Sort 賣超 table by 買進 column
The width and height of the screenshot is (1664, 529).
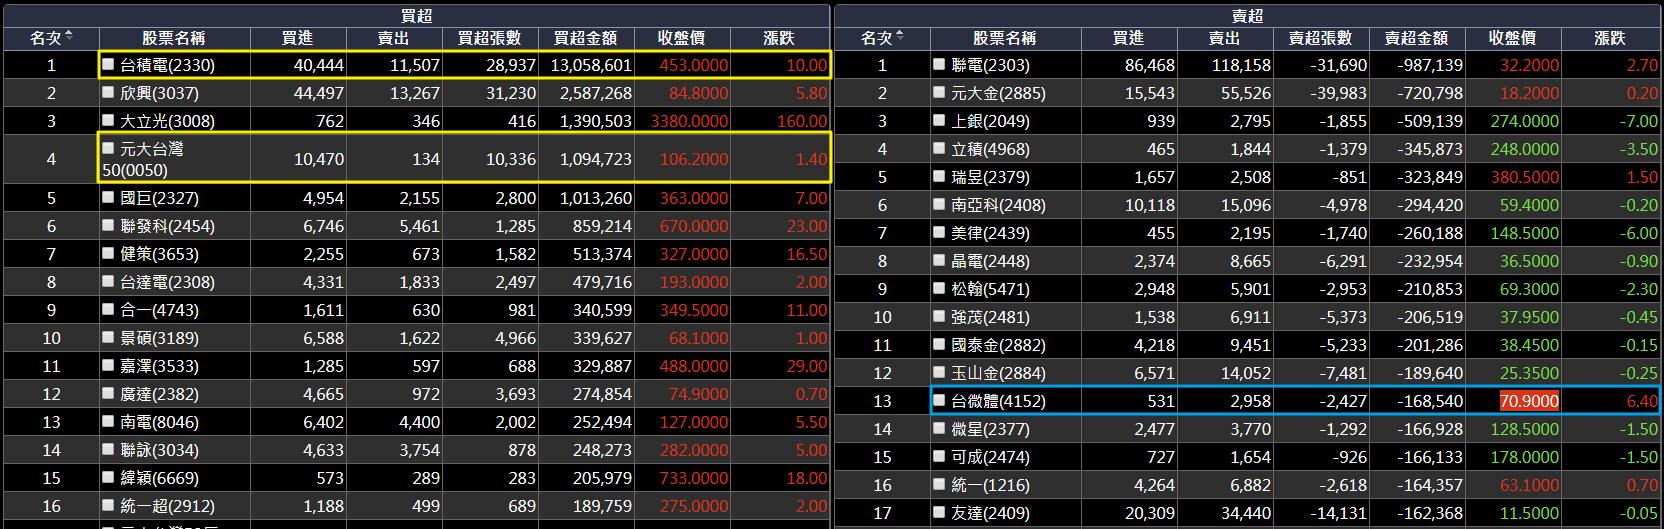click(x=1129, y=38)
